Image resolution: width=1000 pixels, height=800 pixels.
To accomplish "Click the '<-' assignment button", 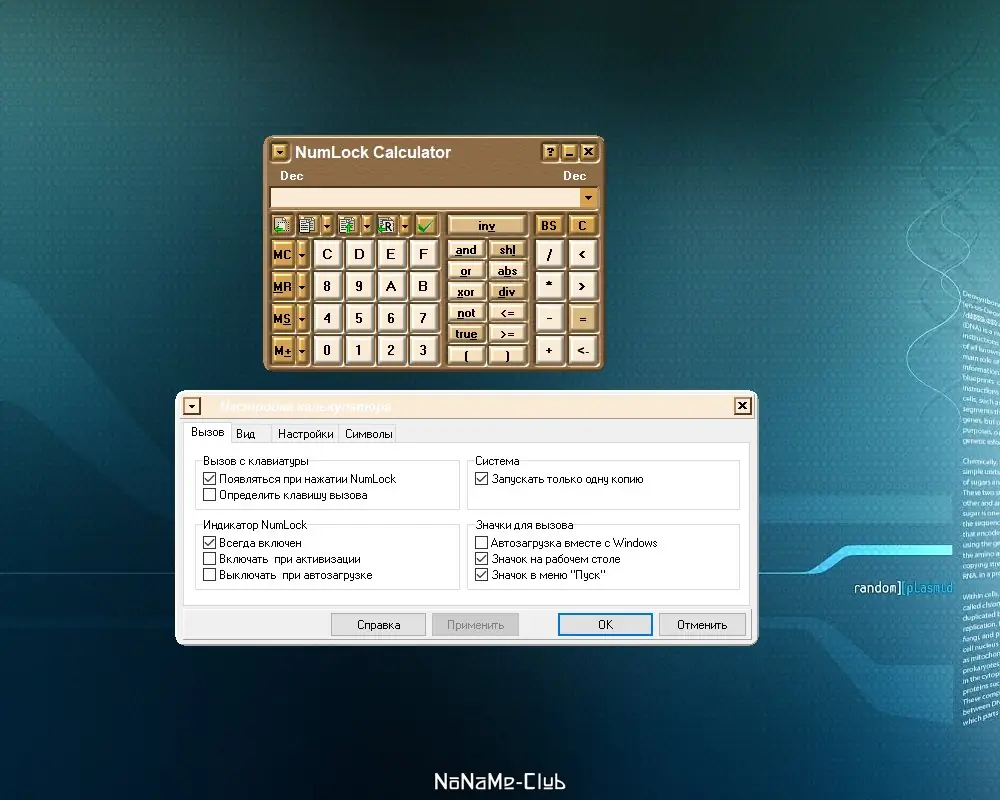I will click(x=582, y=350).
